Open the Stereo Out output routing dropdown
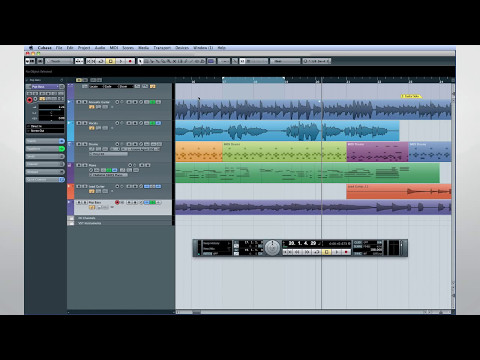This screenshot has width=480, height=360. click(45, 131)
